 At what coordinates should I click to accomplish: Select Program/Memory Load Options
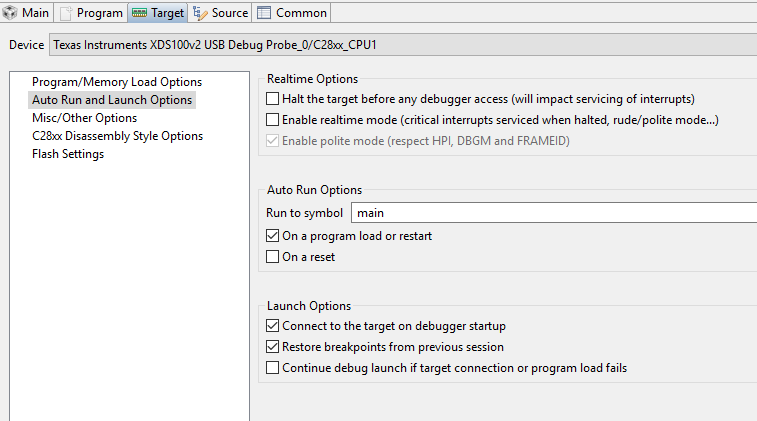(117, 82)
